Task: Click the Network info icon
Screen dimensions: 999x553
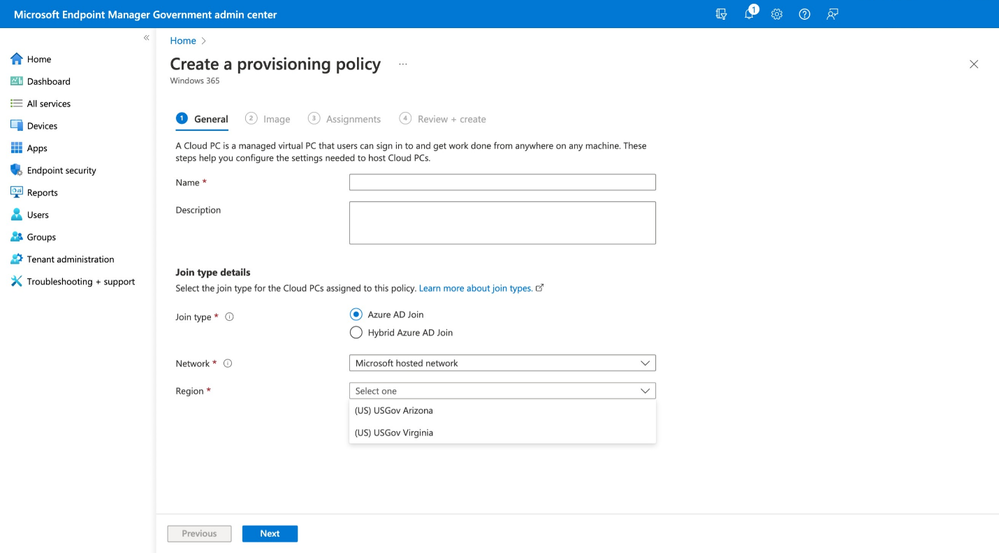Action: pyautogui.click(x=227, y=363)
